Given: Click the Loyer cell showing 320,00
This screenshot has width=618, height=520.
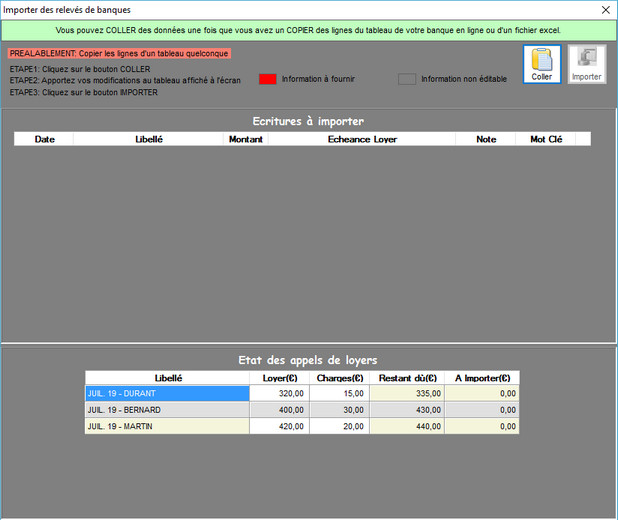Looking at the screenshot, I should [x=279, y=394].
